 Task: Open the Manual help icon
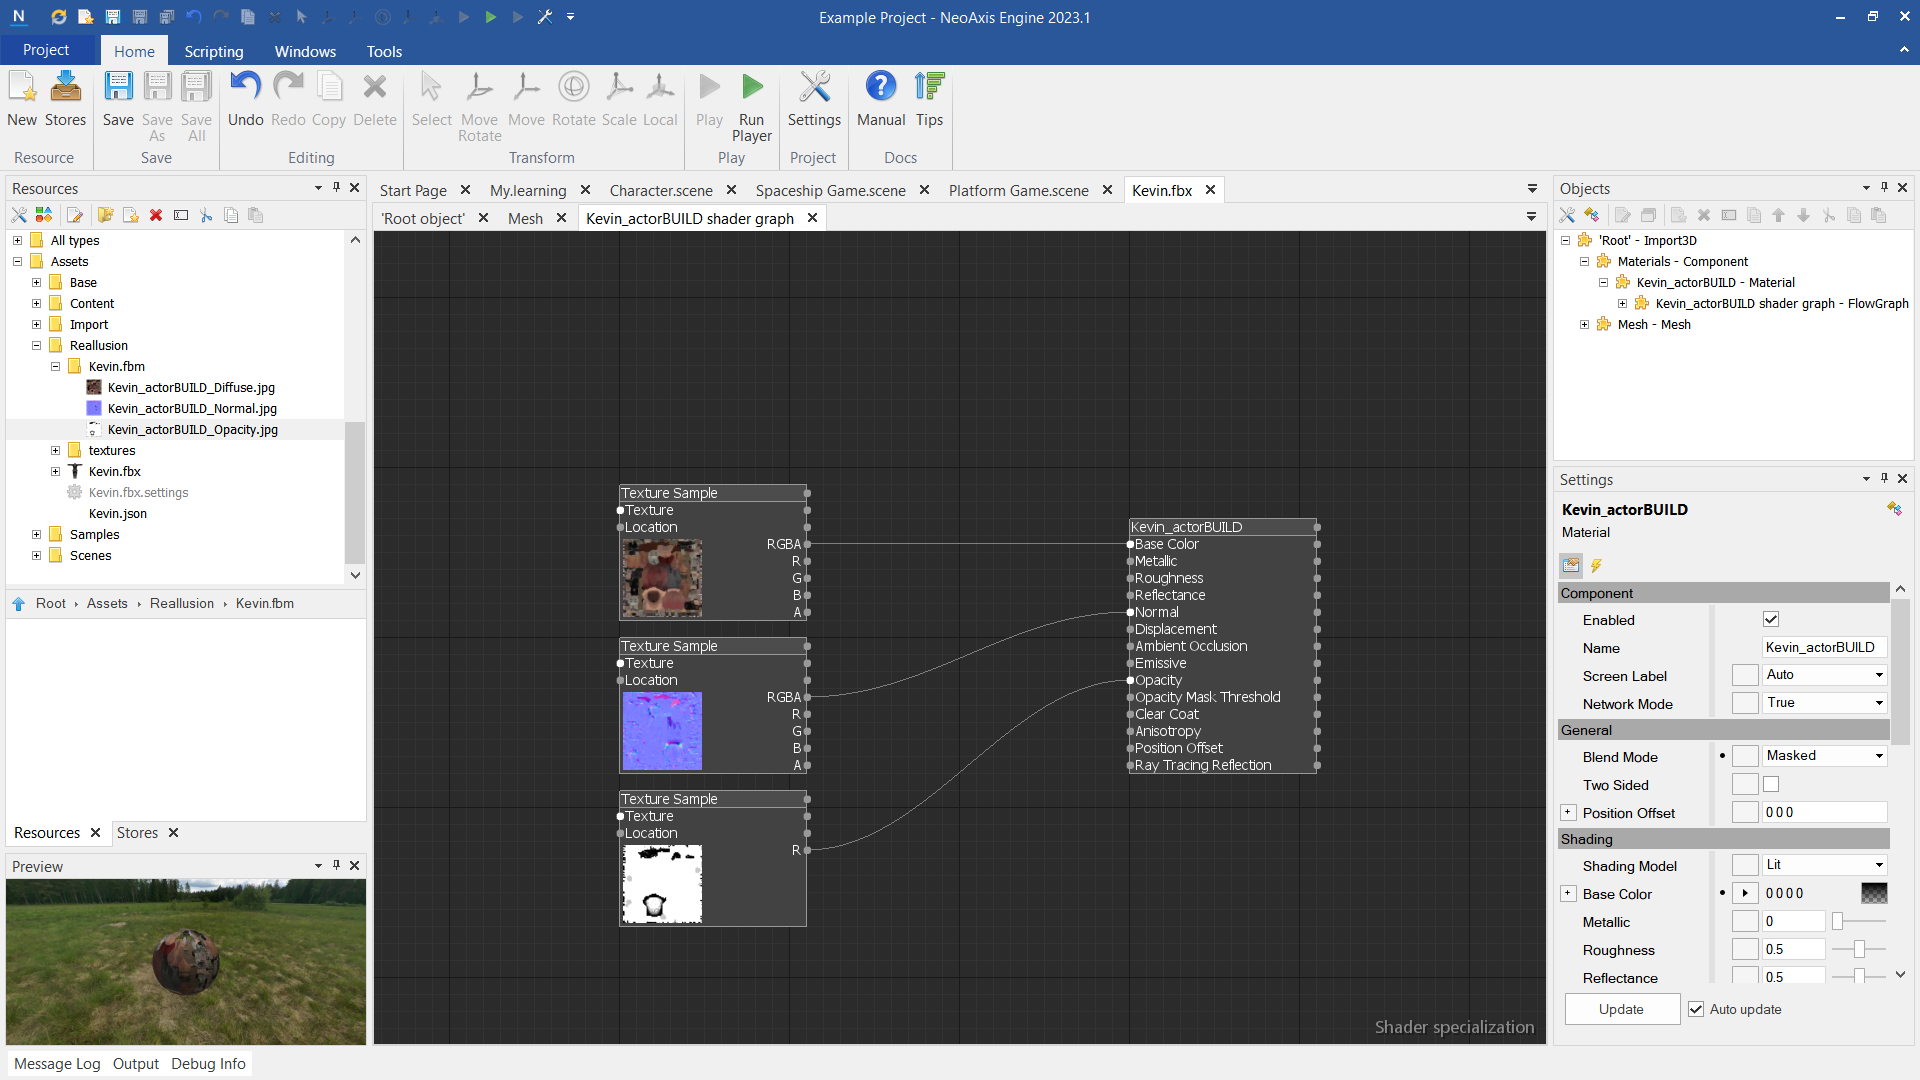(x=880, y=88)
